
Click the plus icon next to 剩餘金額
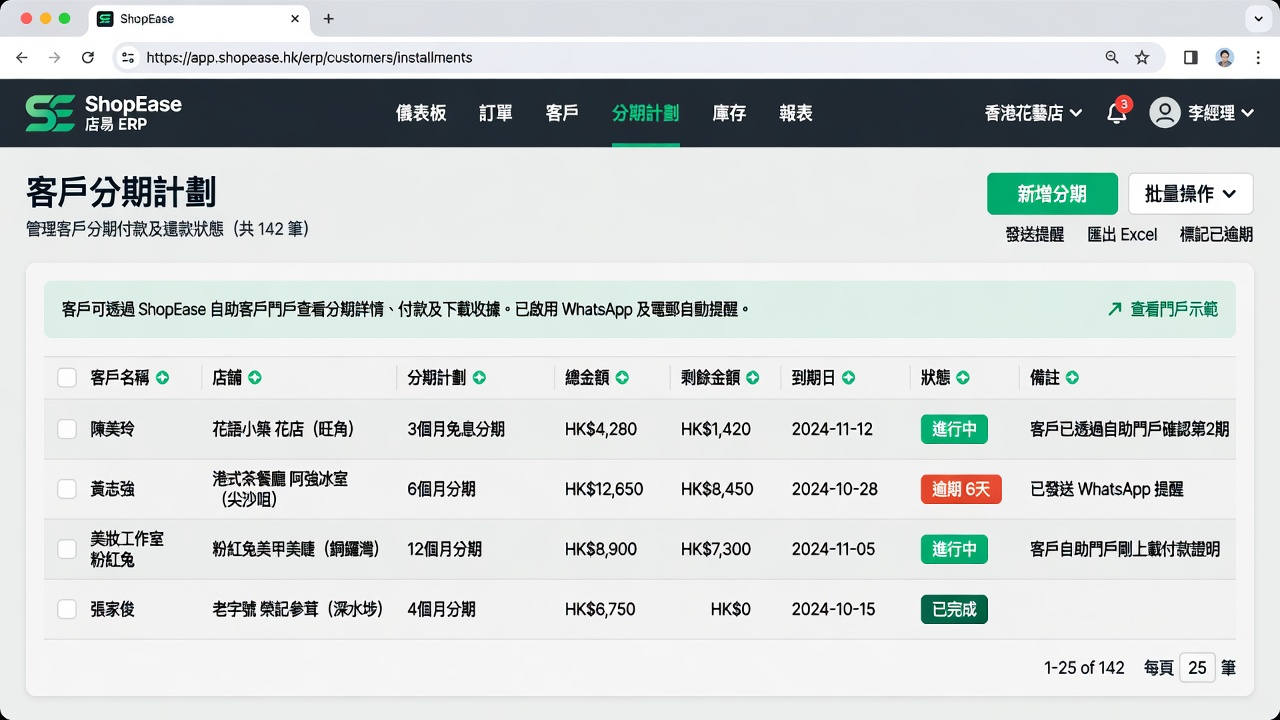tap(753, 378)
